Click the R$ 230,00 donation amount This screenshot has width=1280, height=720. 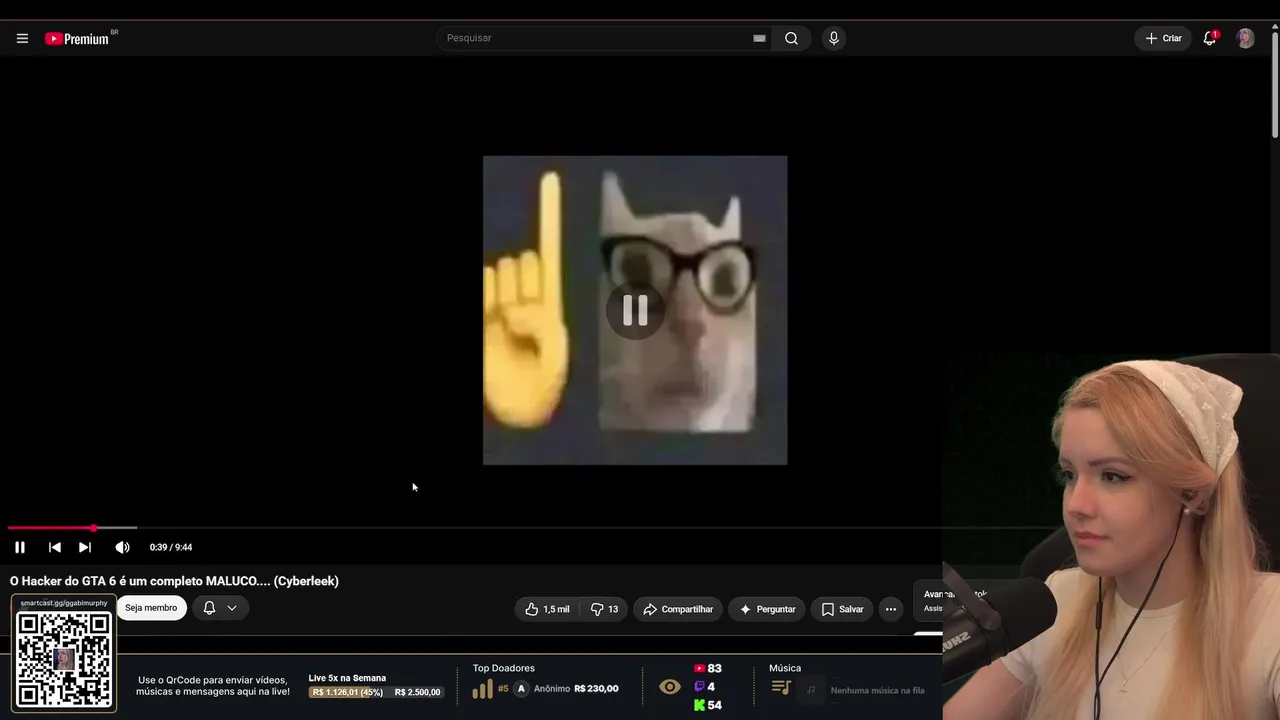point(596,689)
